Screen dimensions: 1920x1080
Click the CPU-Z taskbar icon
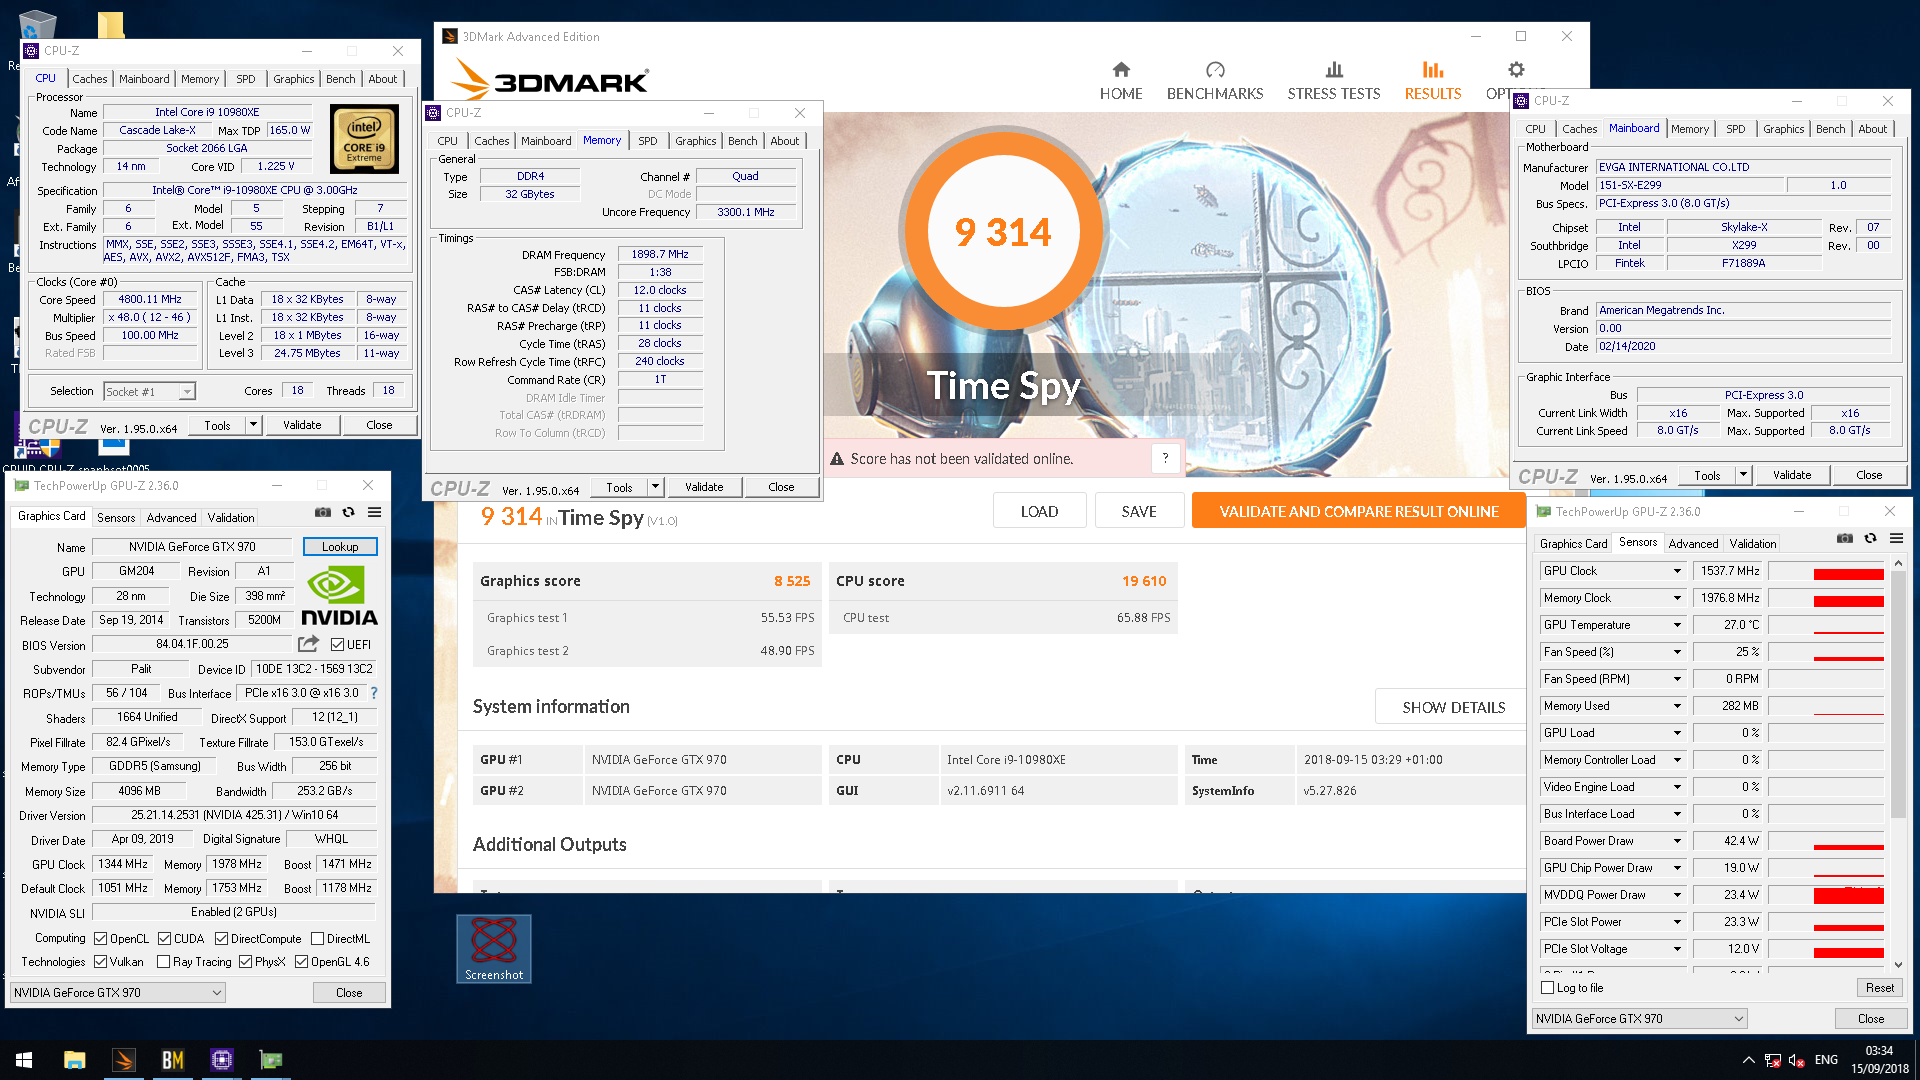coord(221,1060)
